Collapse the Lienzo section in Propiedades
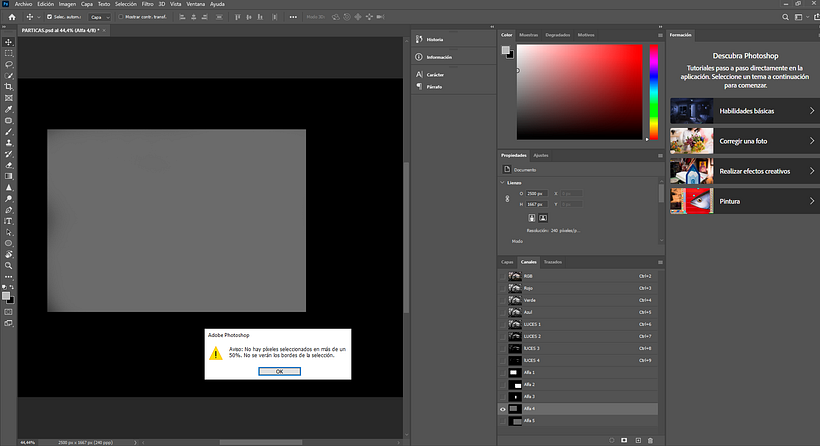Screen dimensions: 820x446 (x=503, y=183)
